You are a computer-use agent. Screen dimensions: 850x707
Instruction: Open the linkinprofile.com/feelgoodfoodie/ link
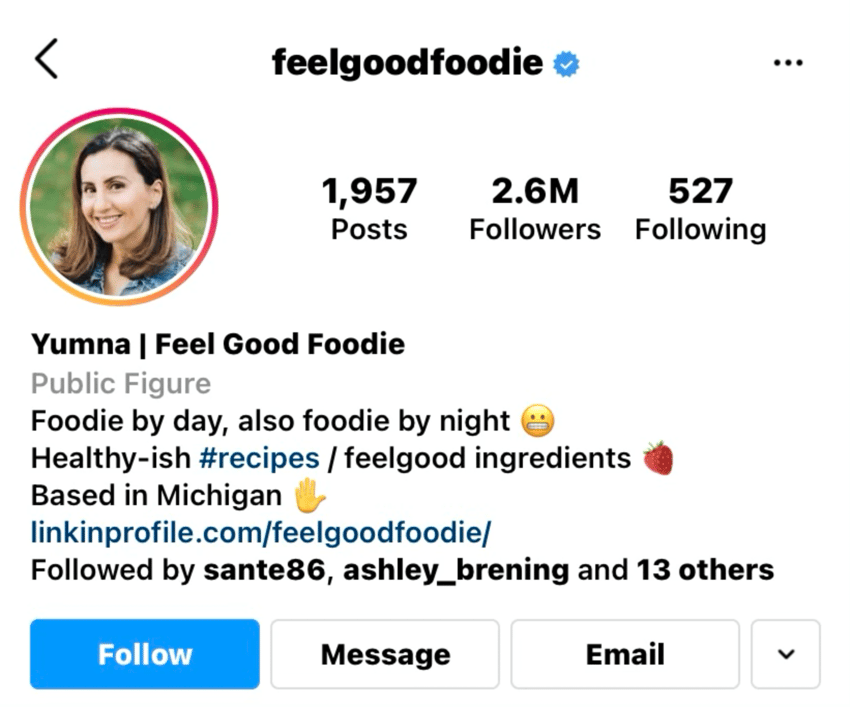258,533
